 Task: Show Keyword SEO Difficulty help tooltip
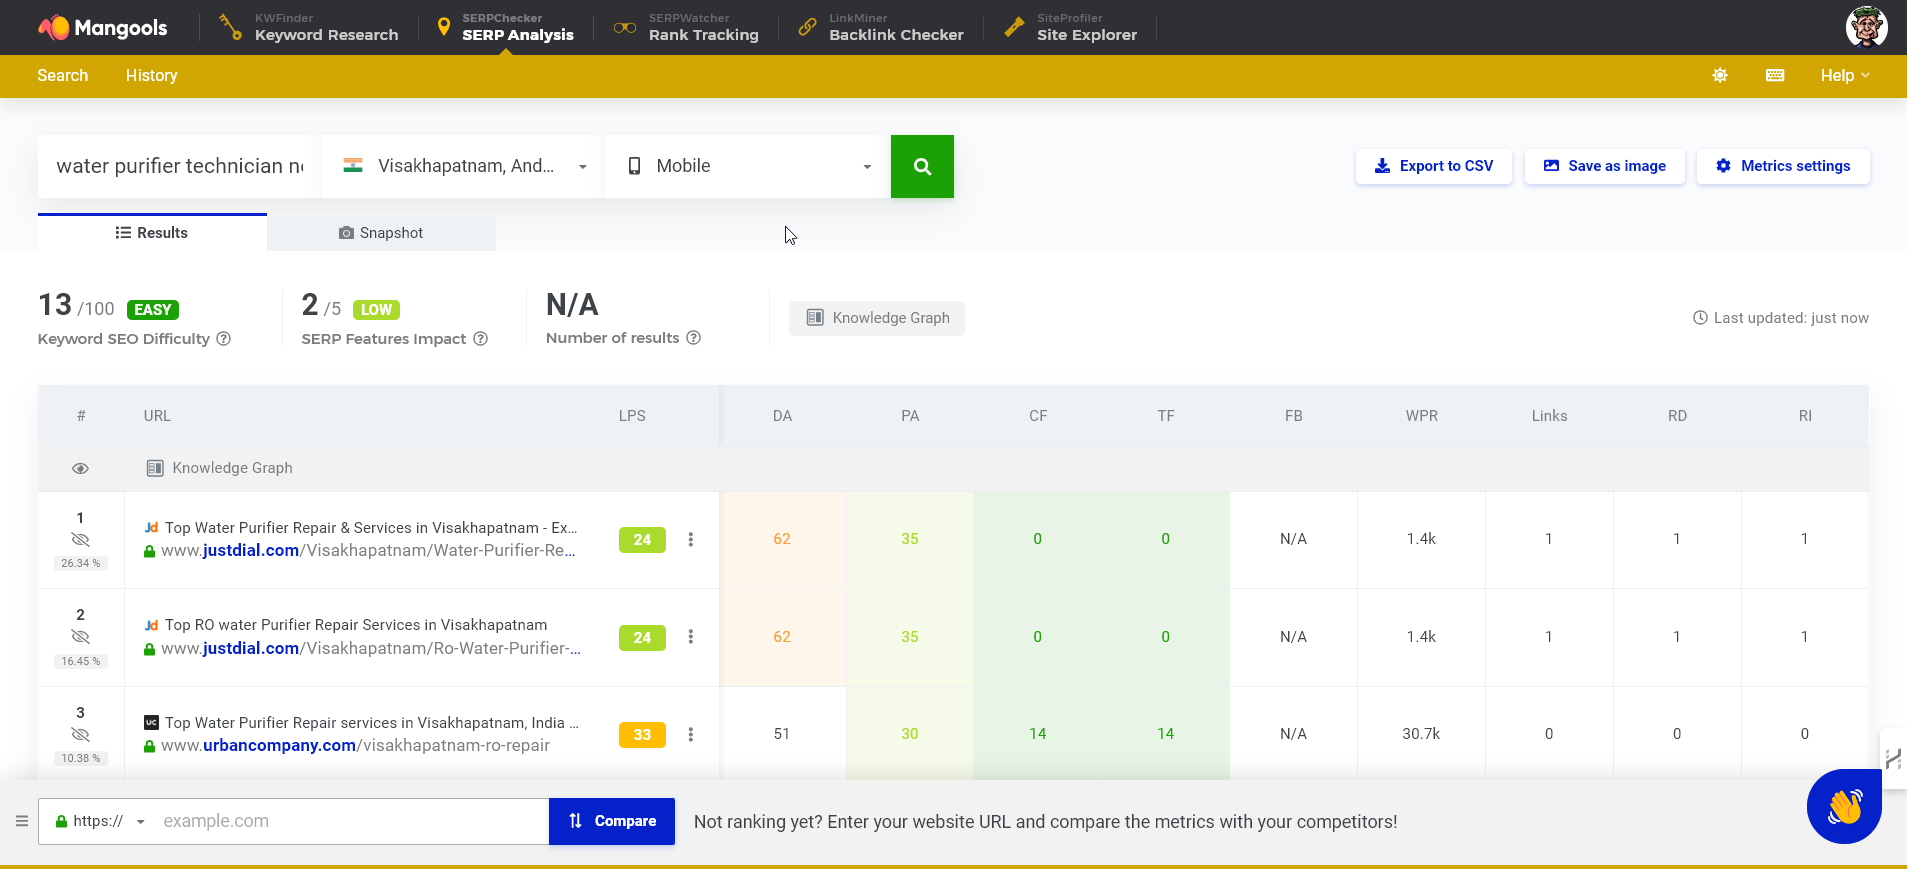(224, 339)
